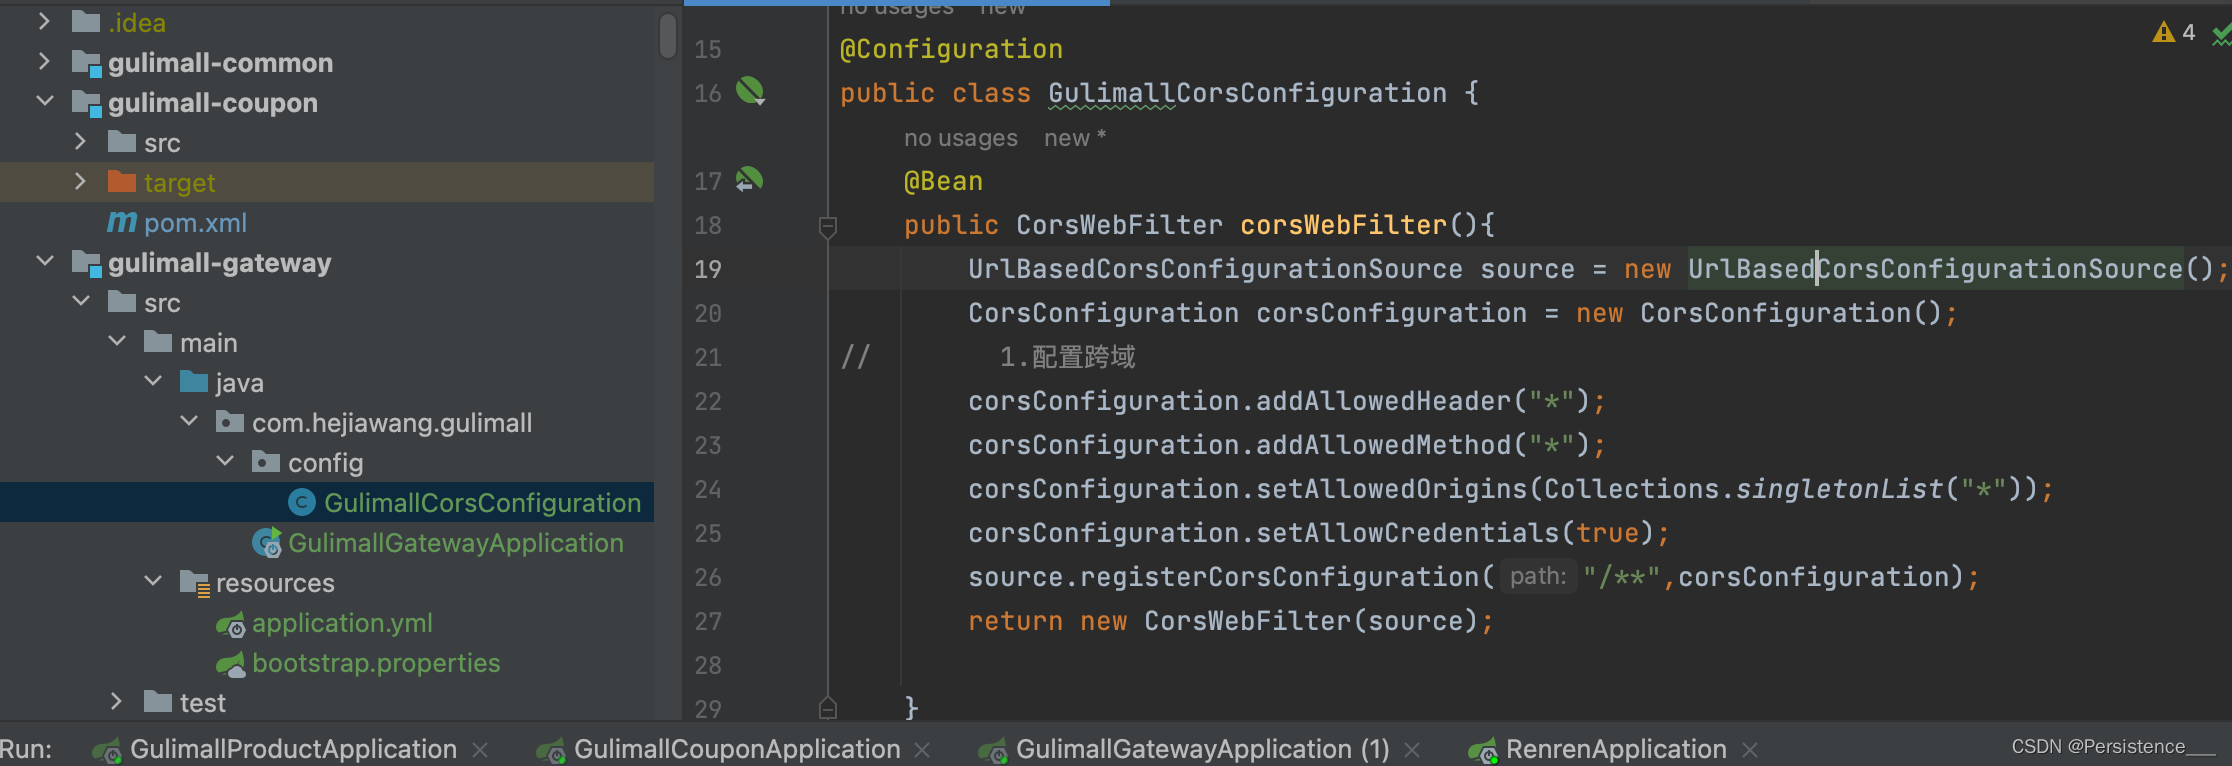Expand gulimall-common module chevron

[44, 61]
